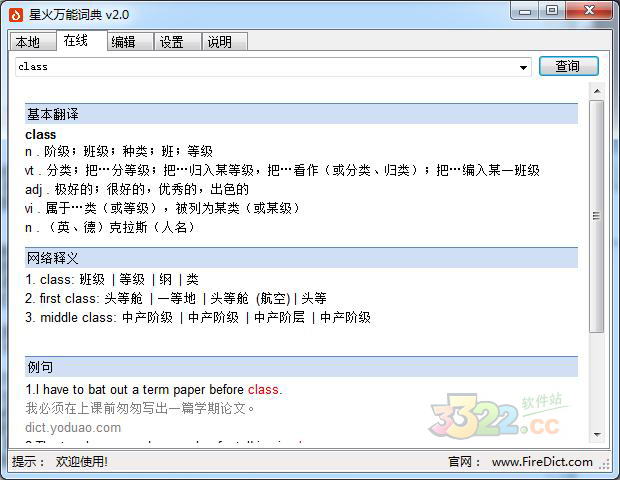Click the 例句 section header
This screenshot has height=480, width=620.
(301, 367)
